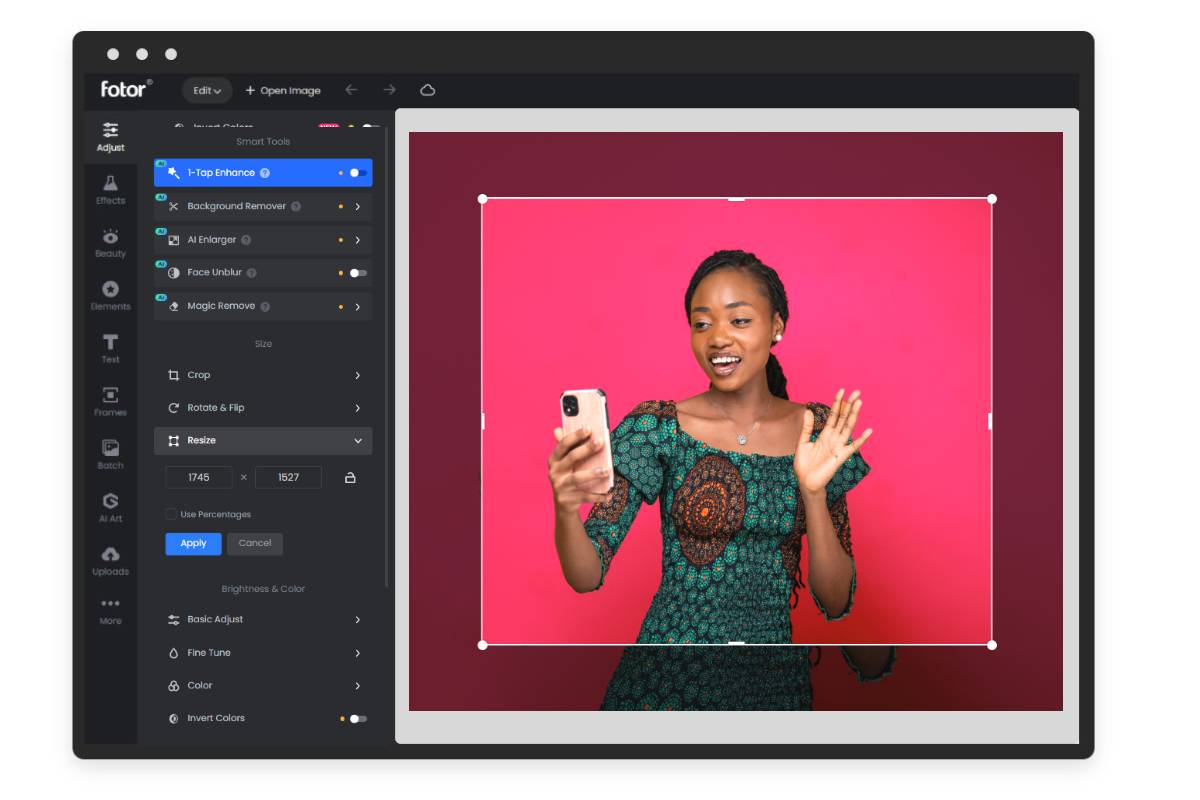Open the Elements panel
1200x800 pixels.
110,295
